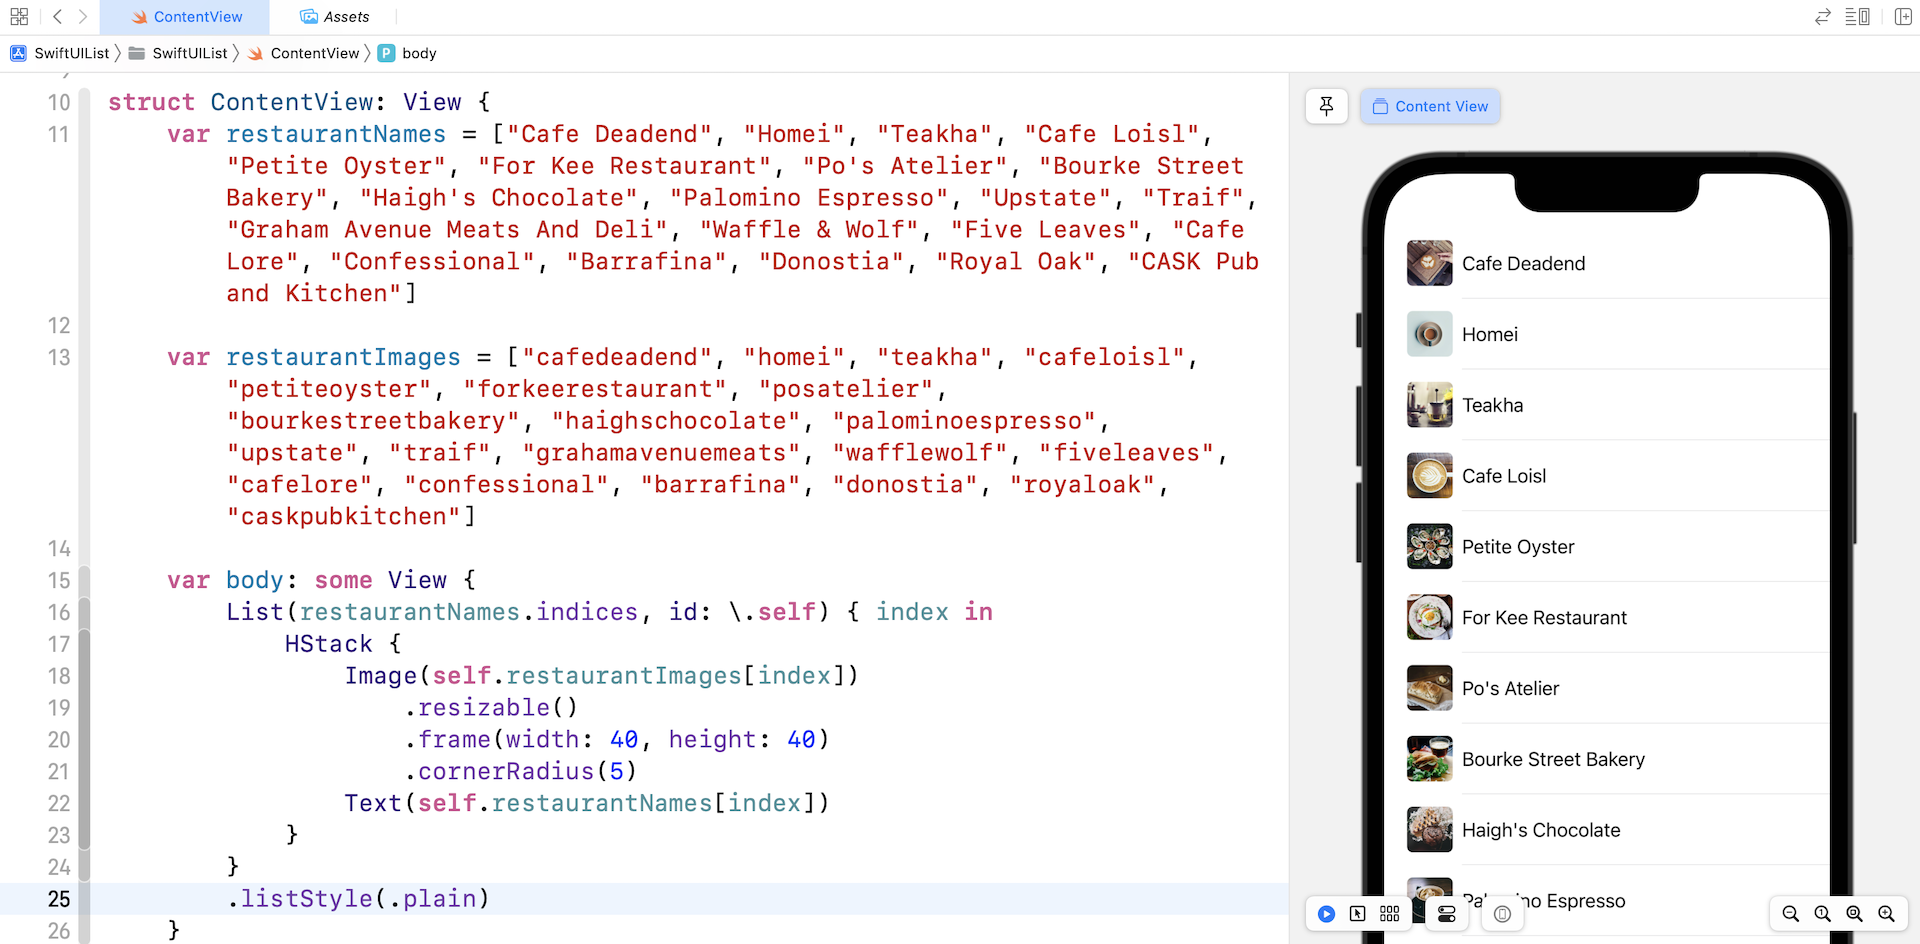The width and height of the screenshot is (1920, 944).
Task: Zoom out of the preview canvas
Action: pyautogui.click(x=1789, y=913)
